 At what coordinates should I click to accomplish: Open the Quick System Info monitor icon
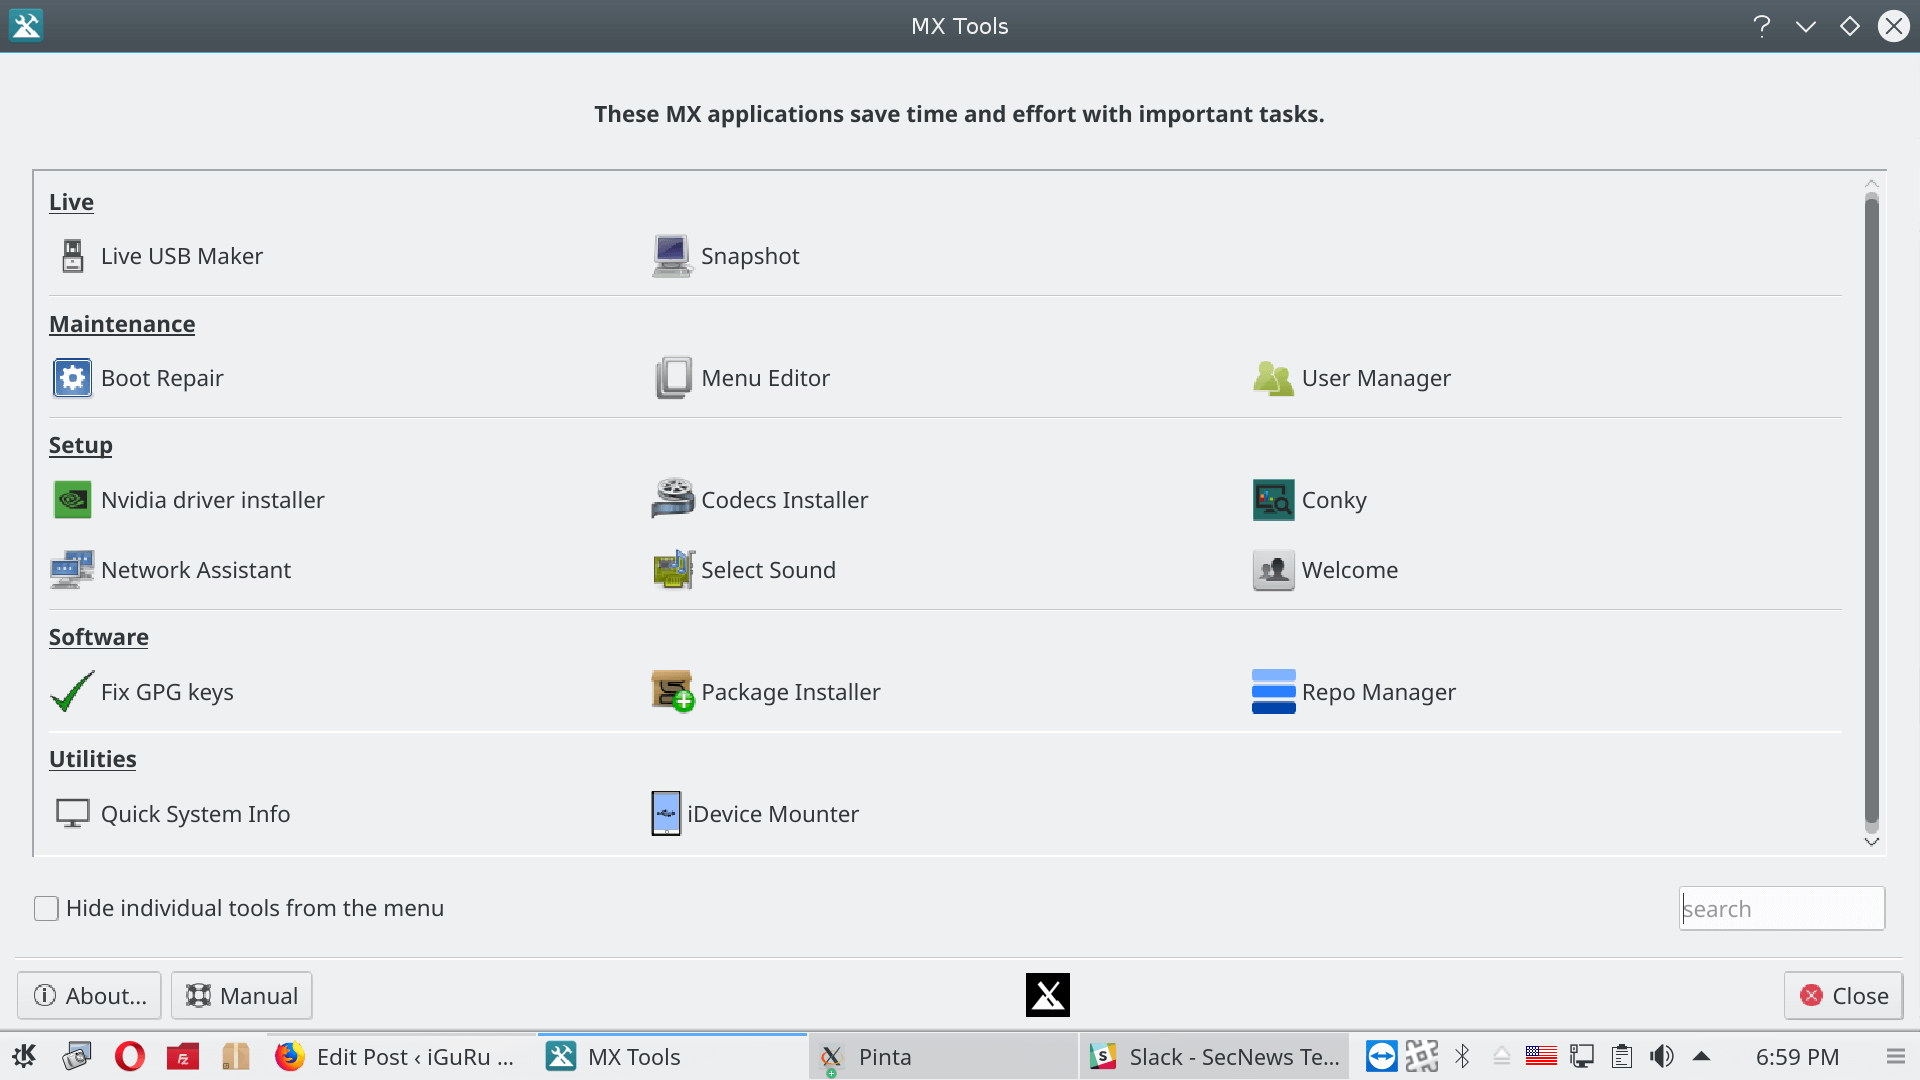[72, 814]
